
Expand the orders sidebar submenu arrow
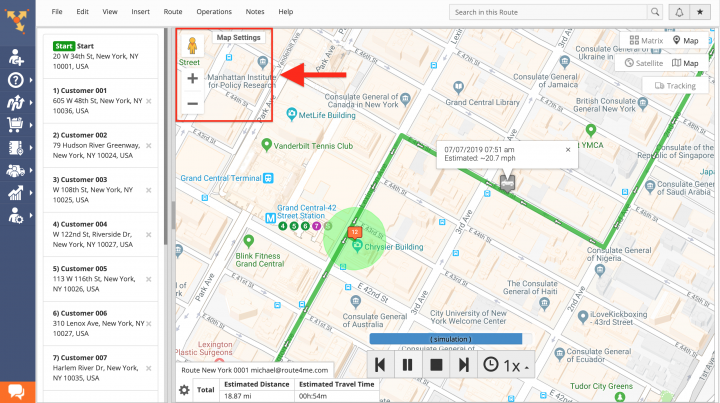31,125
